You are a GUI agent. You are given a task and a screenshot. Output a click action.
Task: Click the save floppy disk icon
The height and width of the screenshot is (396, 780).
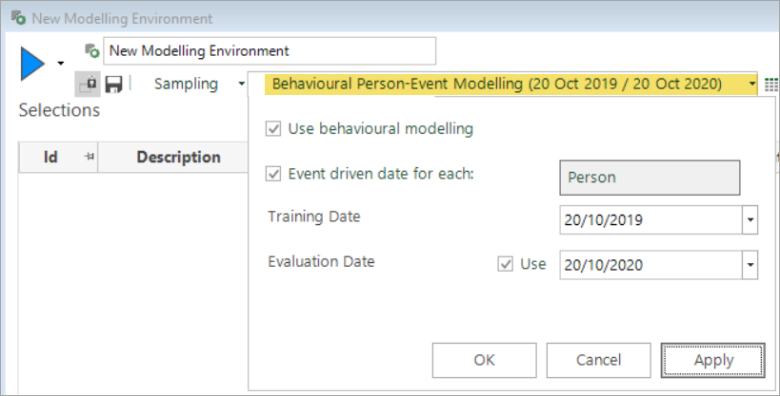114,84
